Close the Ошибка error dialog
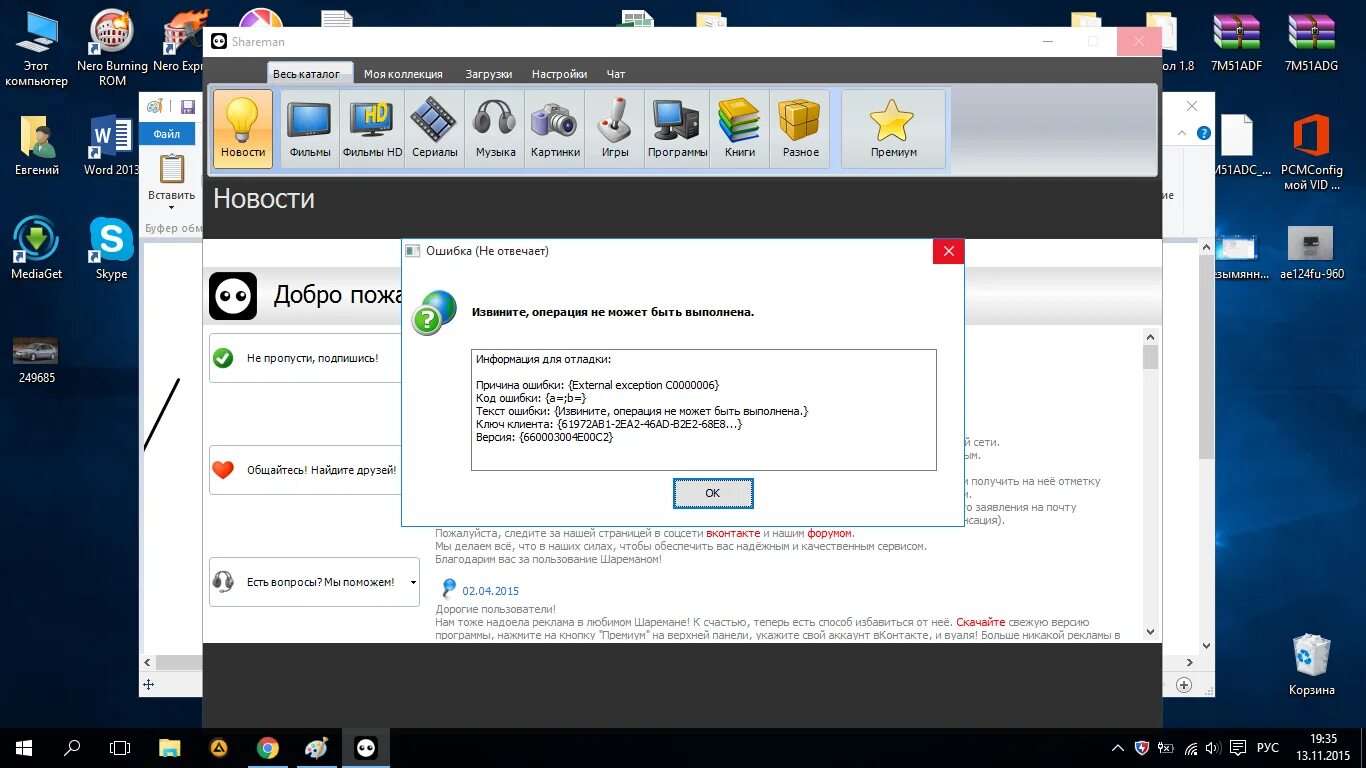The image size is (1366, 768). point(948,251)
